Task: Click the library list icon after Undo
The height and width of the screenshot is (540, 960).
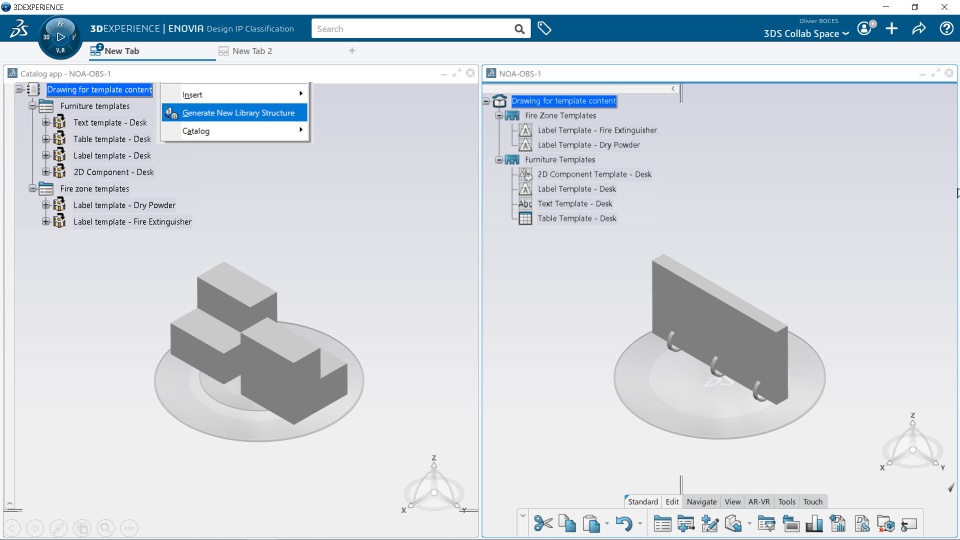Action: tap(662, 524)
